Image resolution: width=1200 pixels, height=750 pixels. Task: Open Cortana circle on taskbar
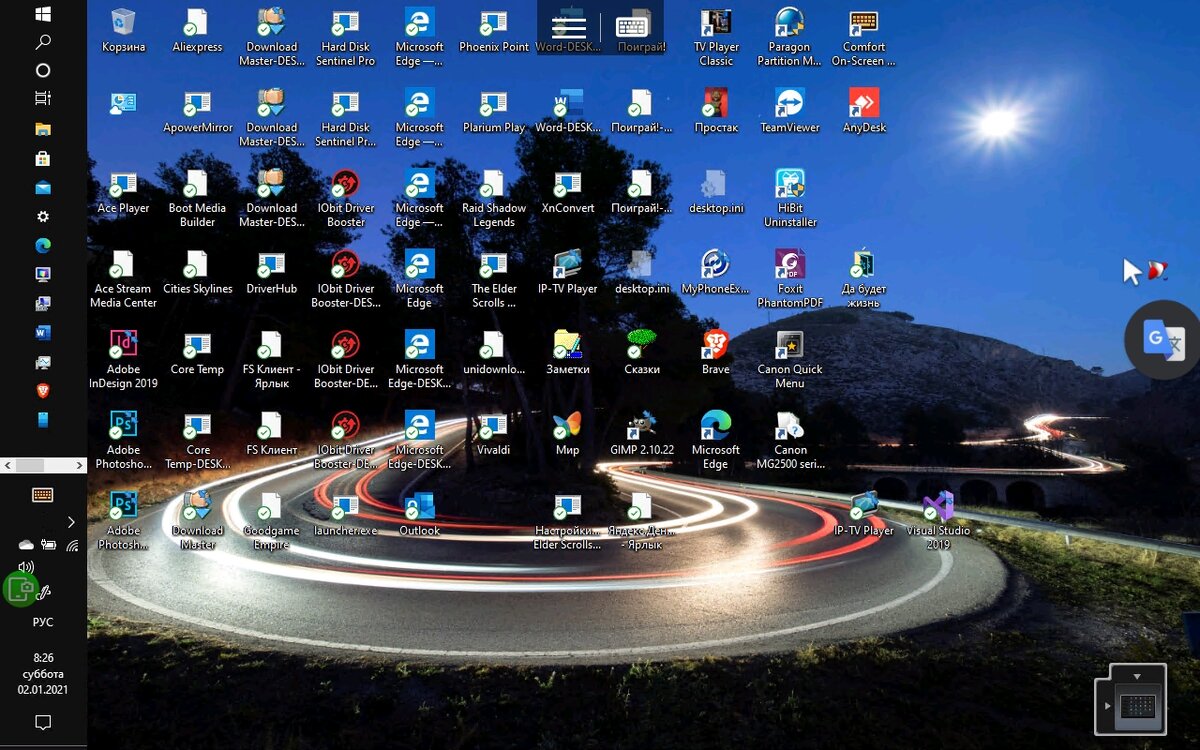[43, 71]
